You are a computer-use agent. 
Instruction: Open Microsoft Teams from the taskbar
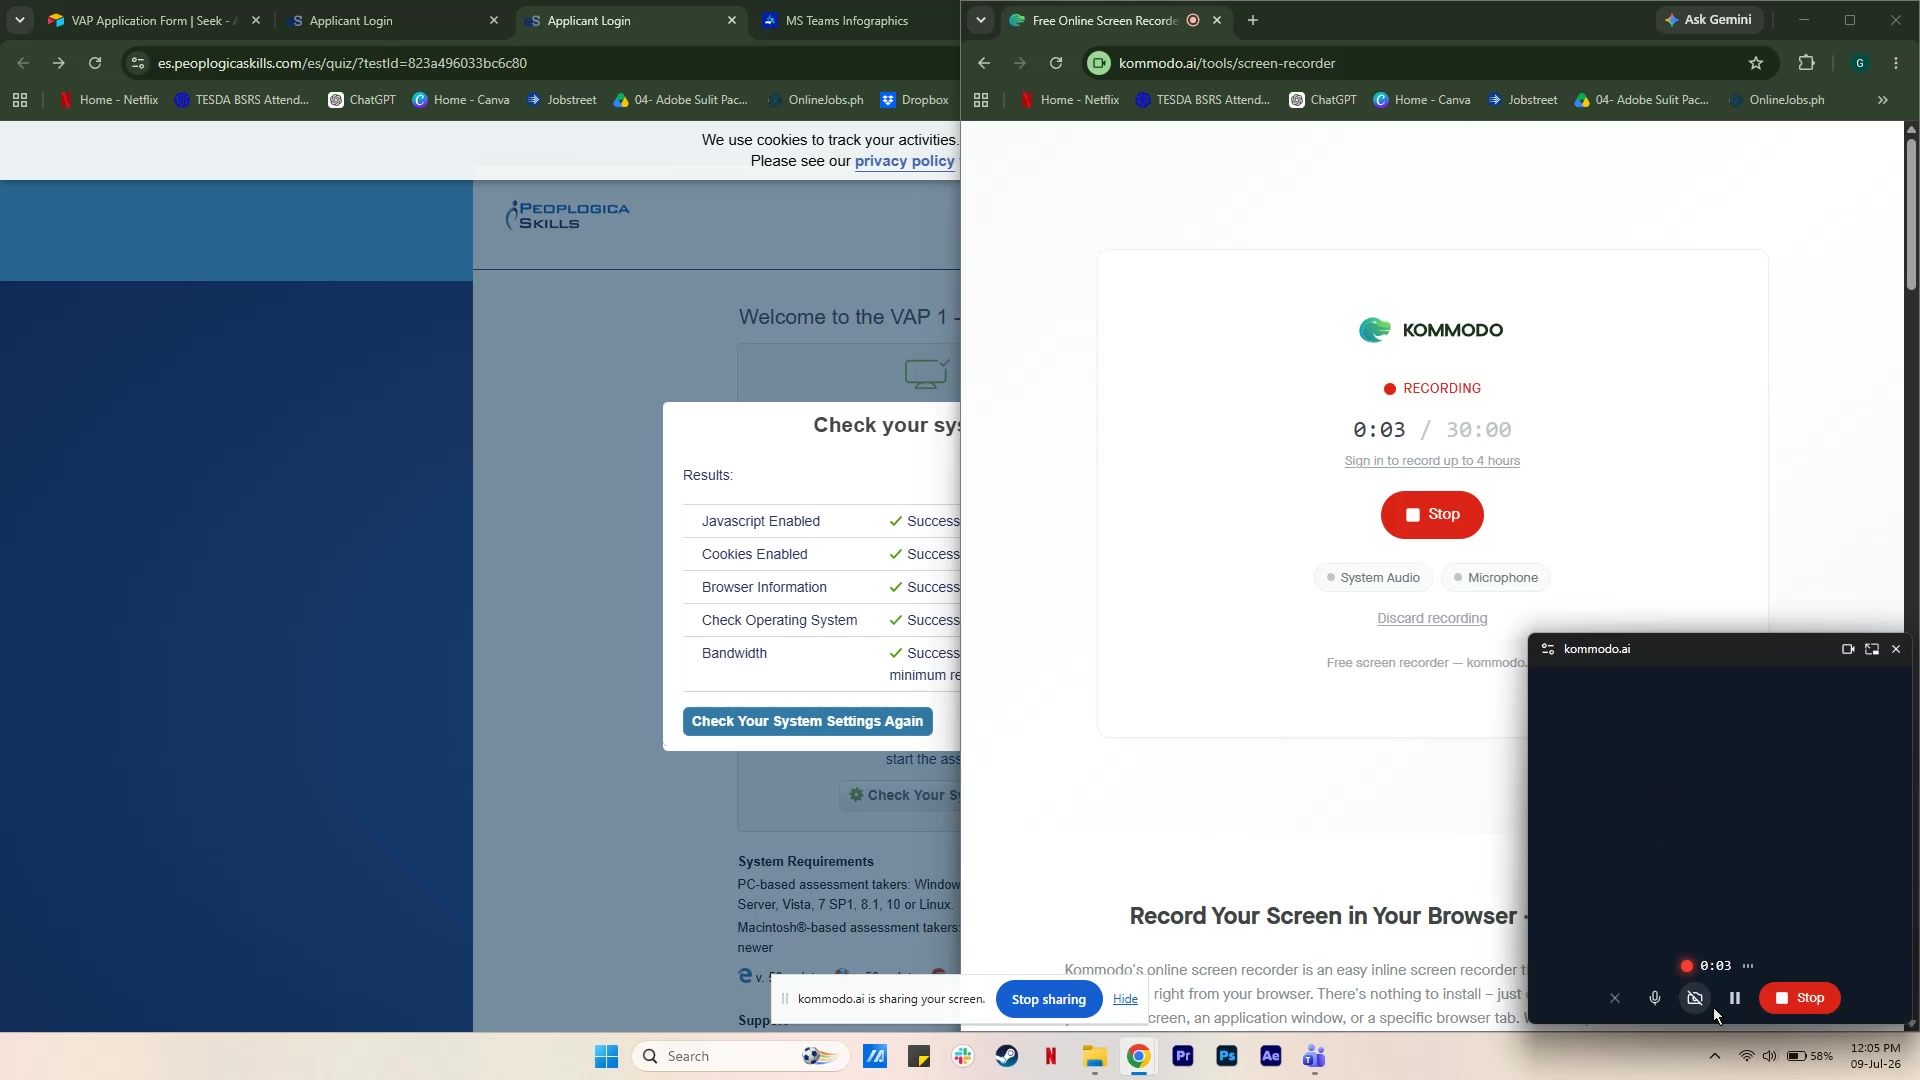(1315, 1056)
